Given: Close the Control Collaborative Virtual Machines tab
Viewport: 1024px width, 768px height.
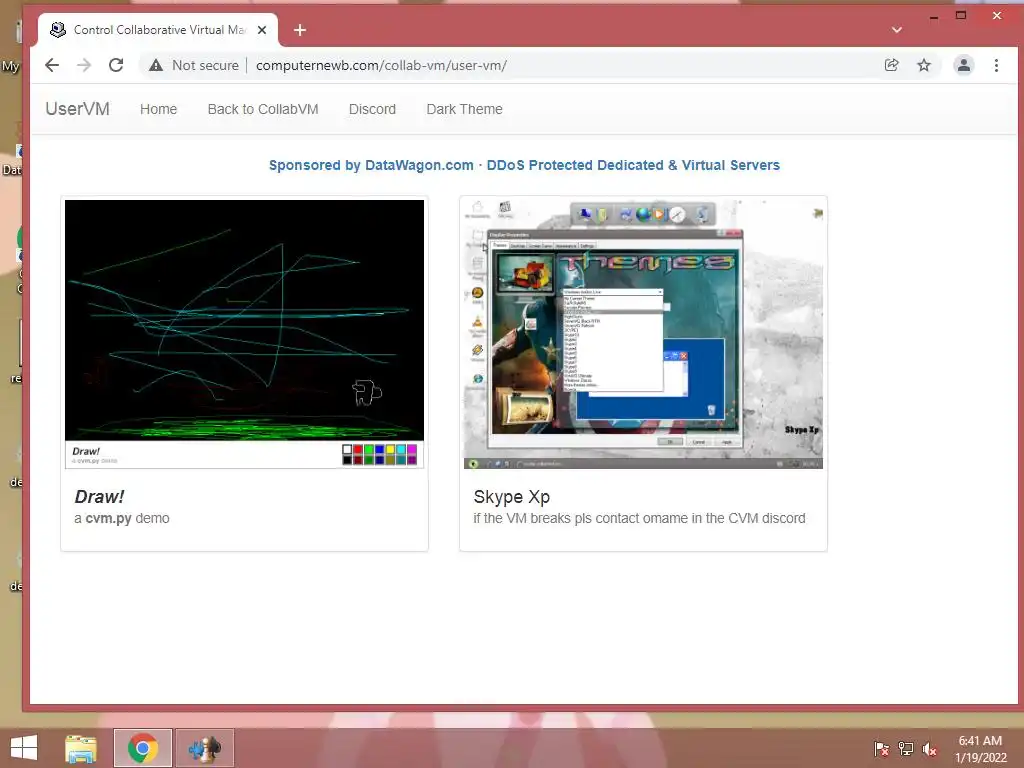Looking at the screenshot, I should point(262,30).
